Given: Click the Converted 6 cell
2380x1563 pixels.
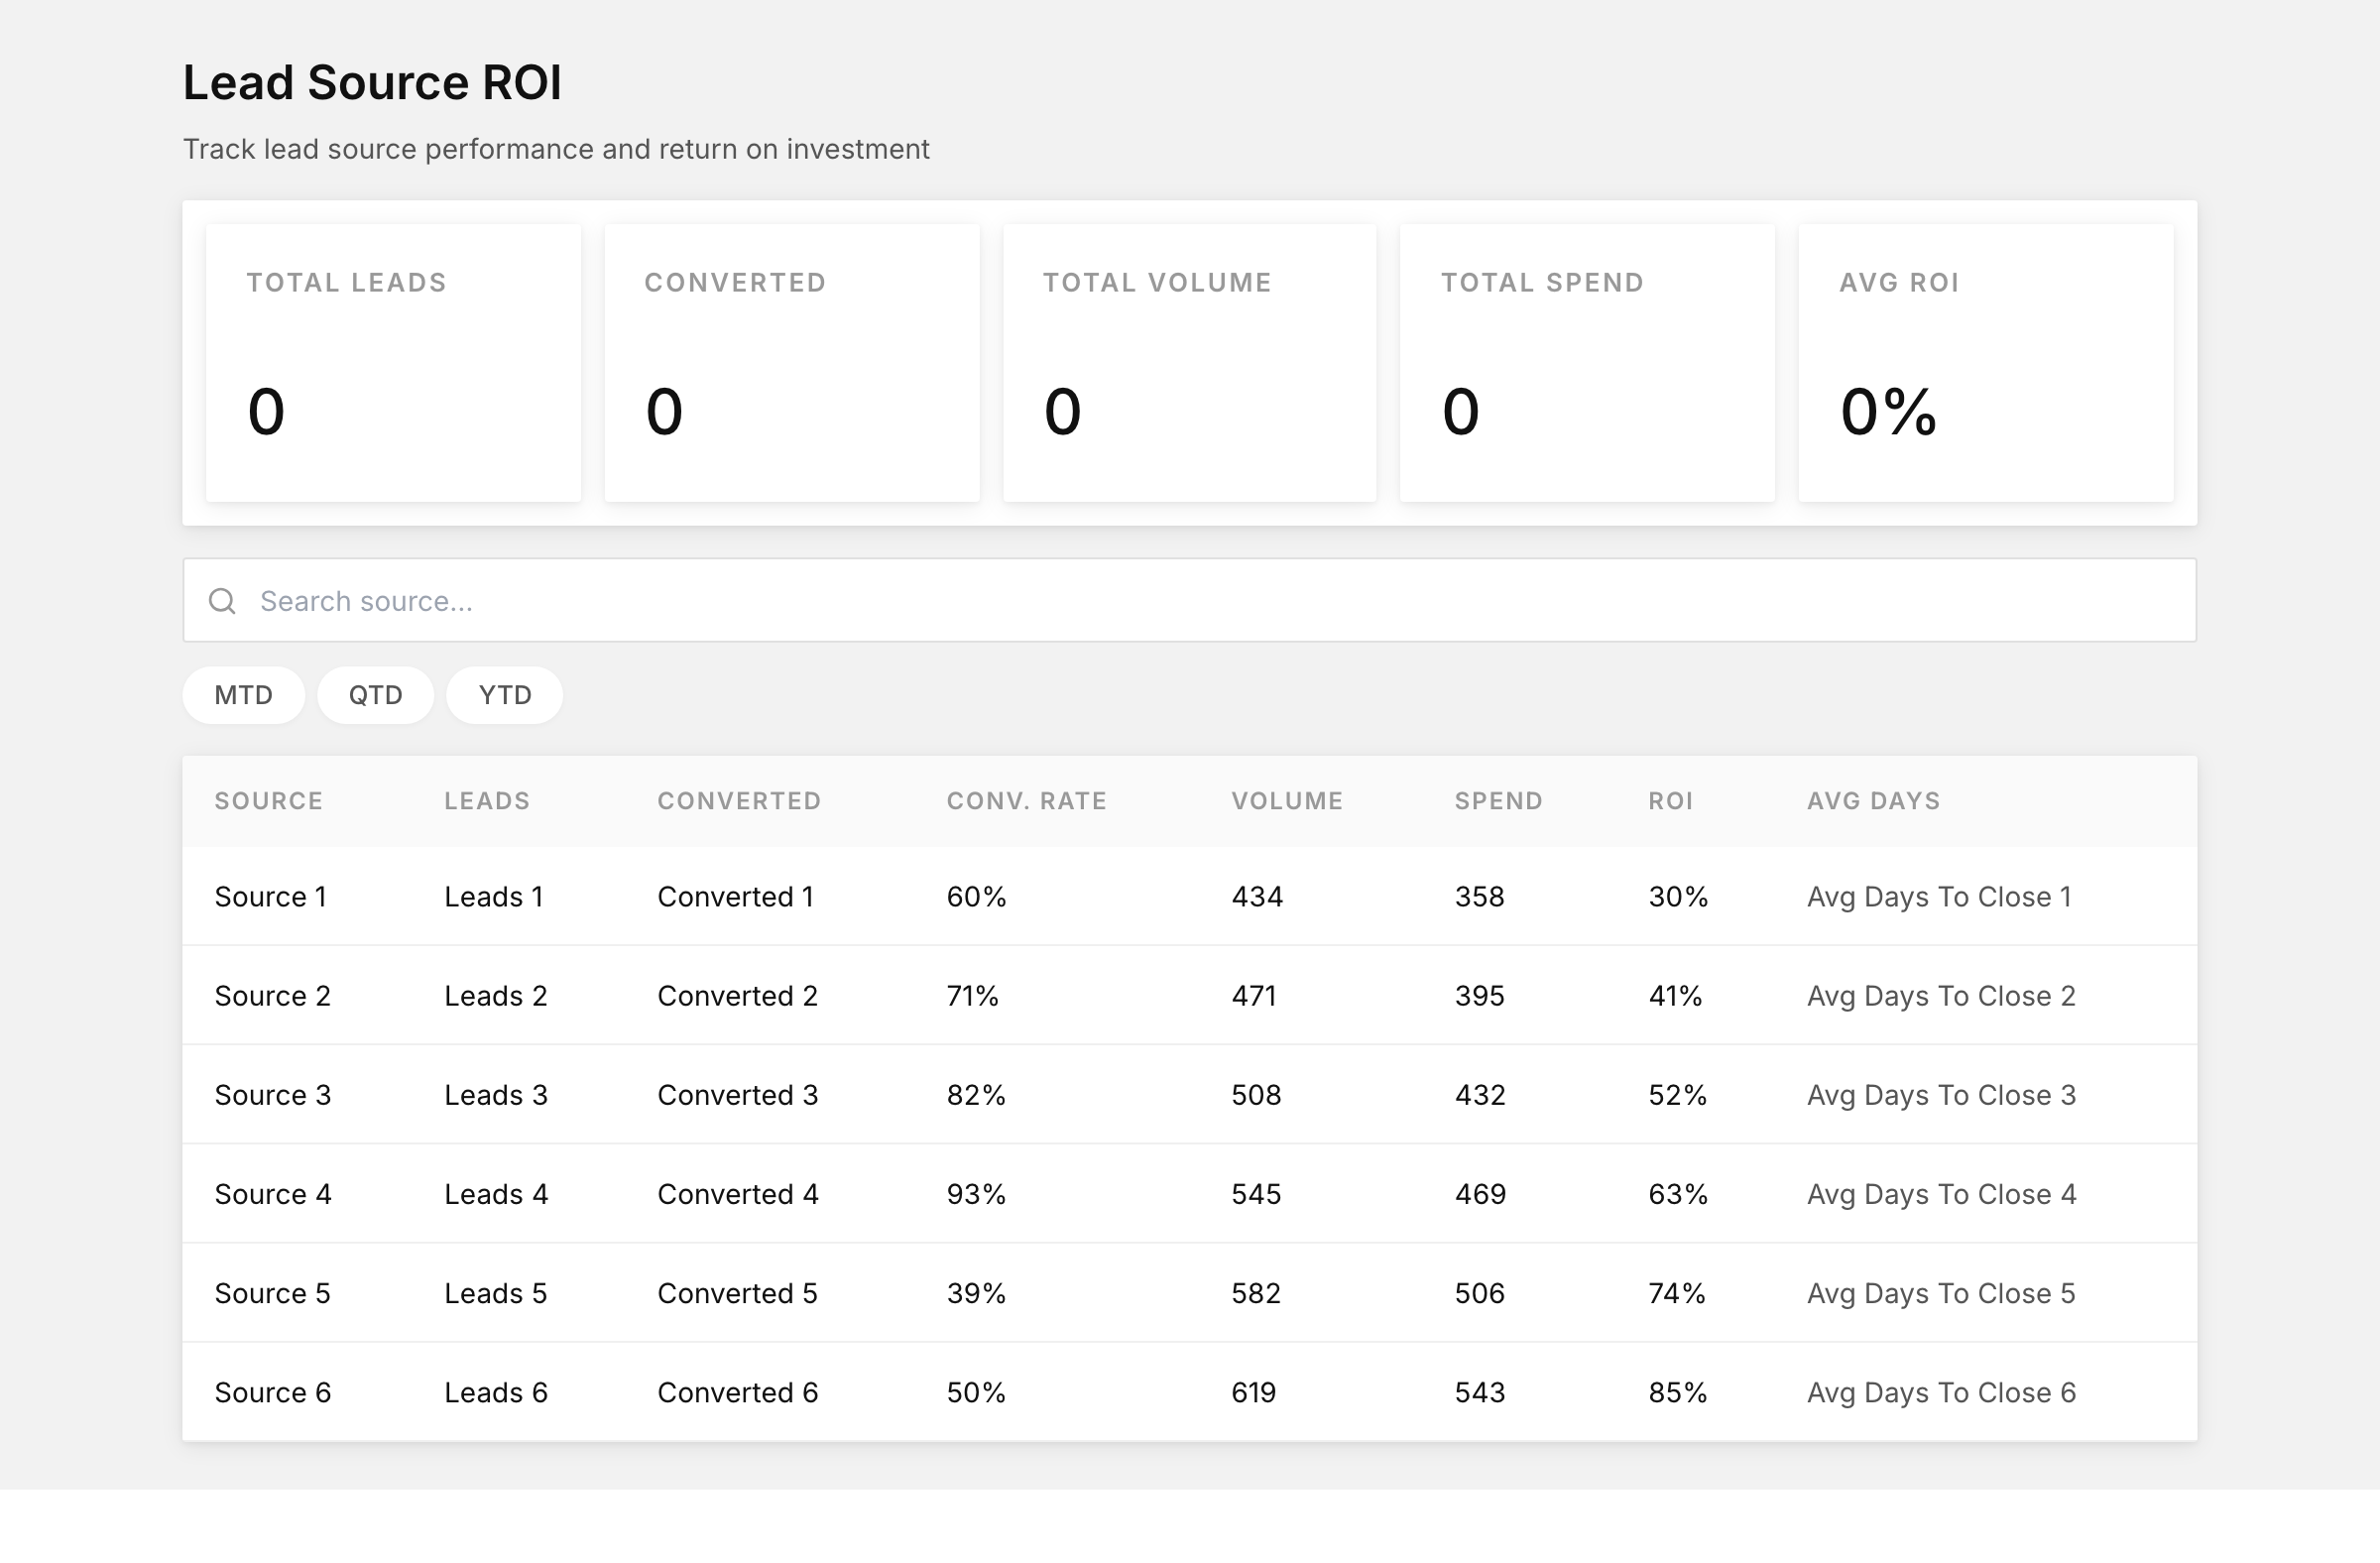Looking at the screenshot, I should (x=738, y=1392).
